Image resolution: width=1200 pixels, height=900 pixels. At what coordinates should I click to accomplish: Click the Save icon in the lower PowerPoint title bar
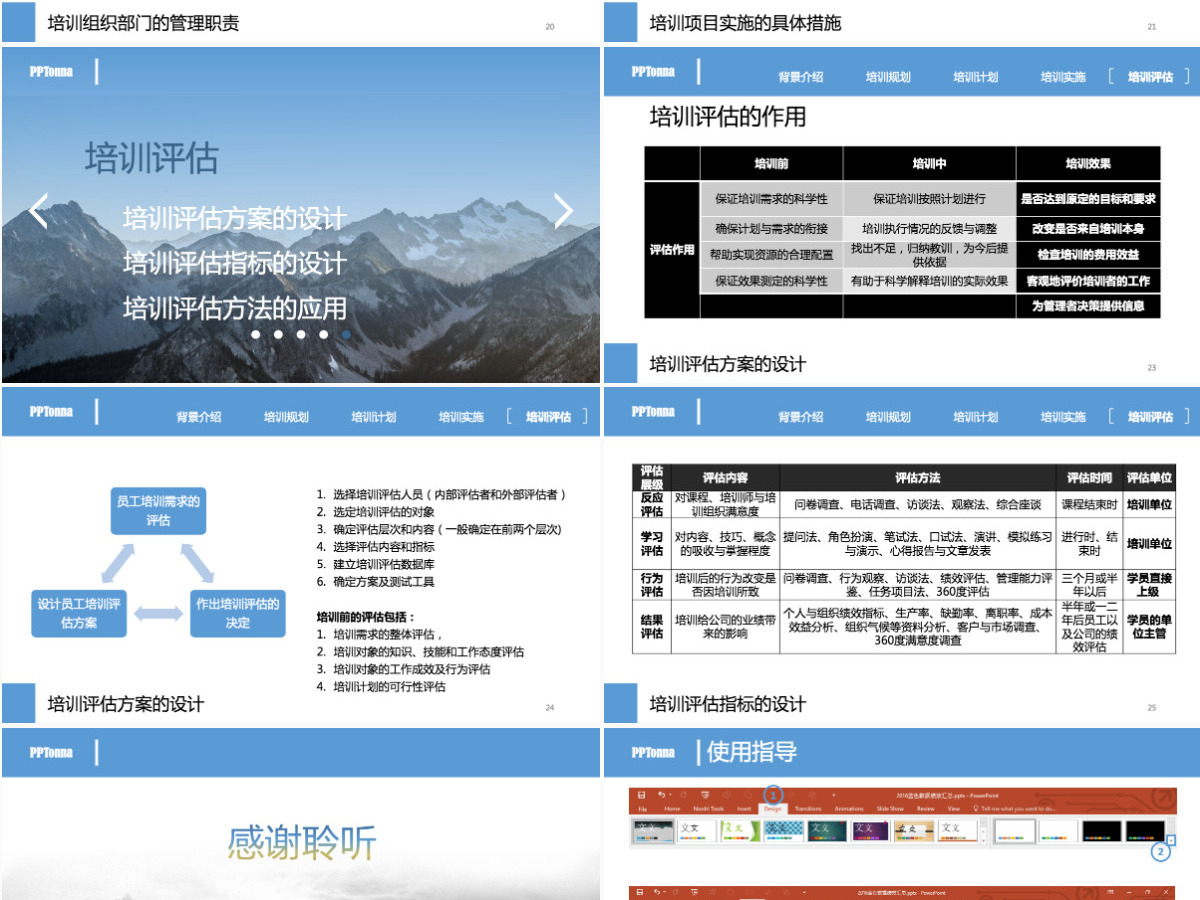point(641,892)
